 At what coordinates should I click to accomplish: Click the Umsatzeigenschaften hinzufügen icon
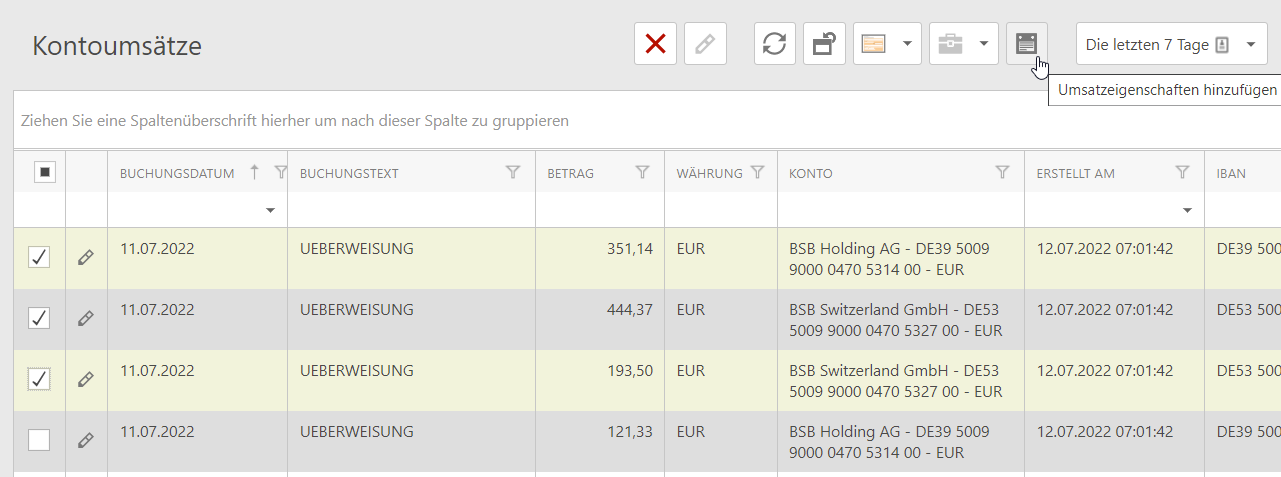(1026, 44)
